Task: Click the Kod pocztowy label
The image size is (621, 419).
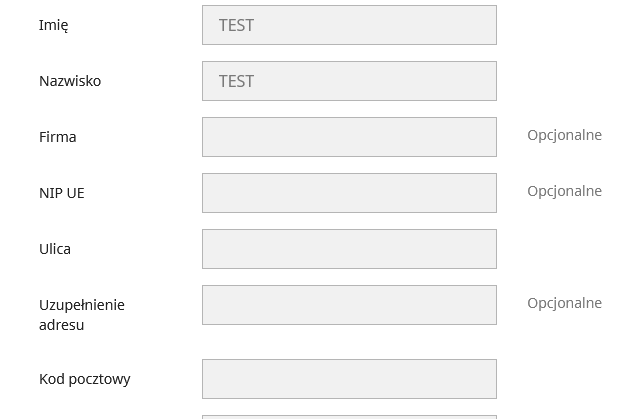Action: (85, 379)
